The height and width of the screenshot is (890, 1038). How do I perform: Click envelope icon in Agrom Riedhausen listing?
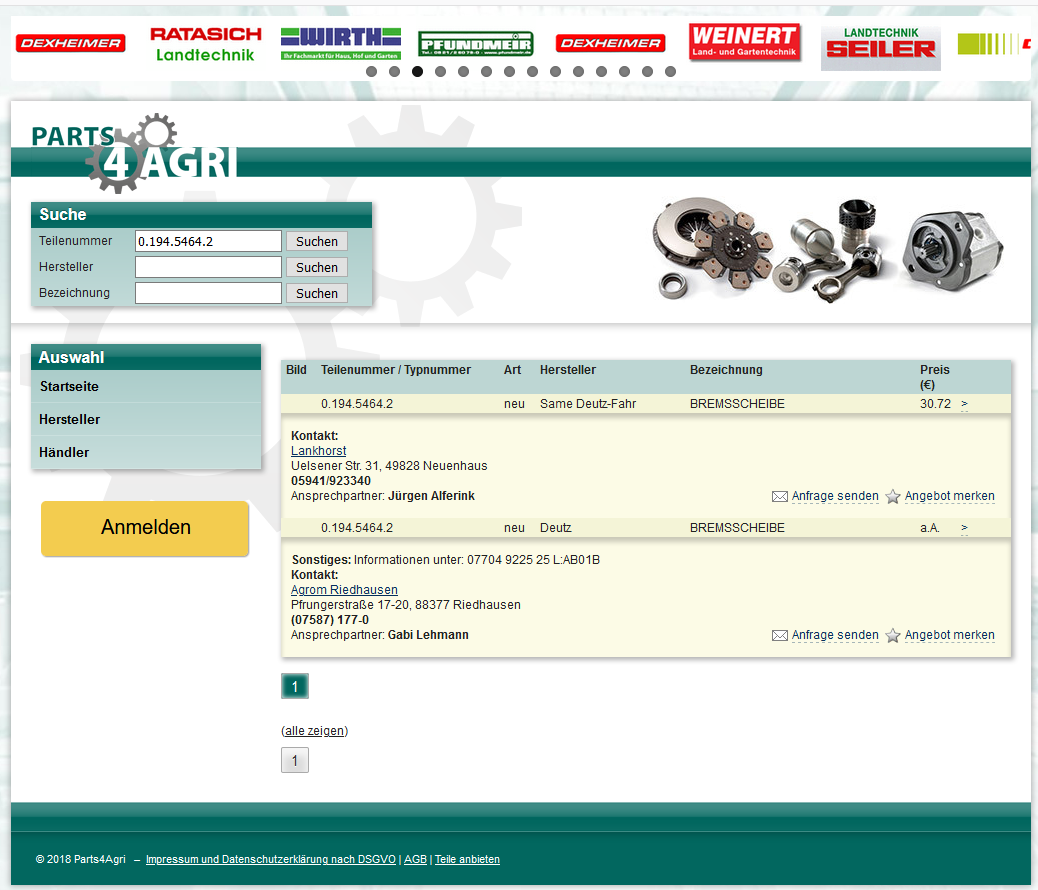pos(780,636)
